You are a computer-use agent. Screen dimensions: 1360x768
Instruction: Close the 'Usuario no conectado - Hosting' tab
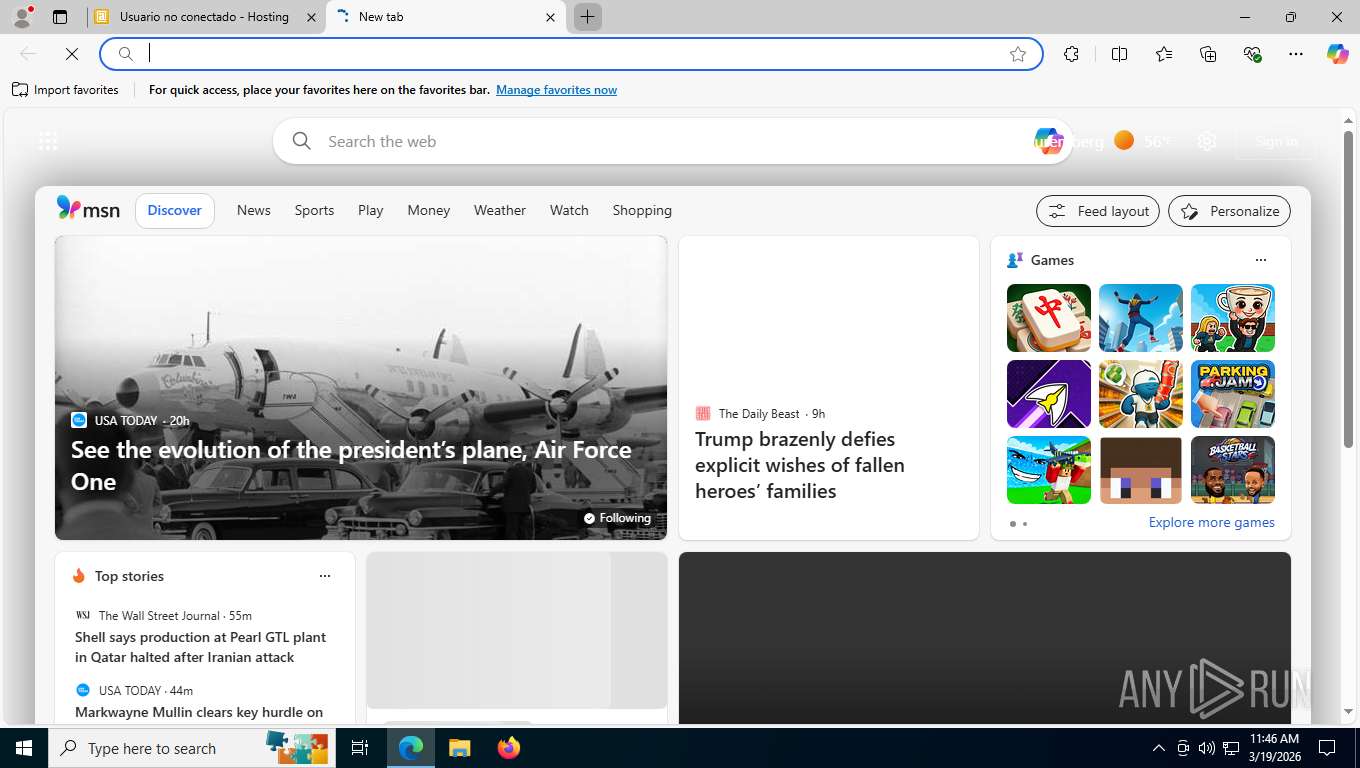[x=311, y=17]
